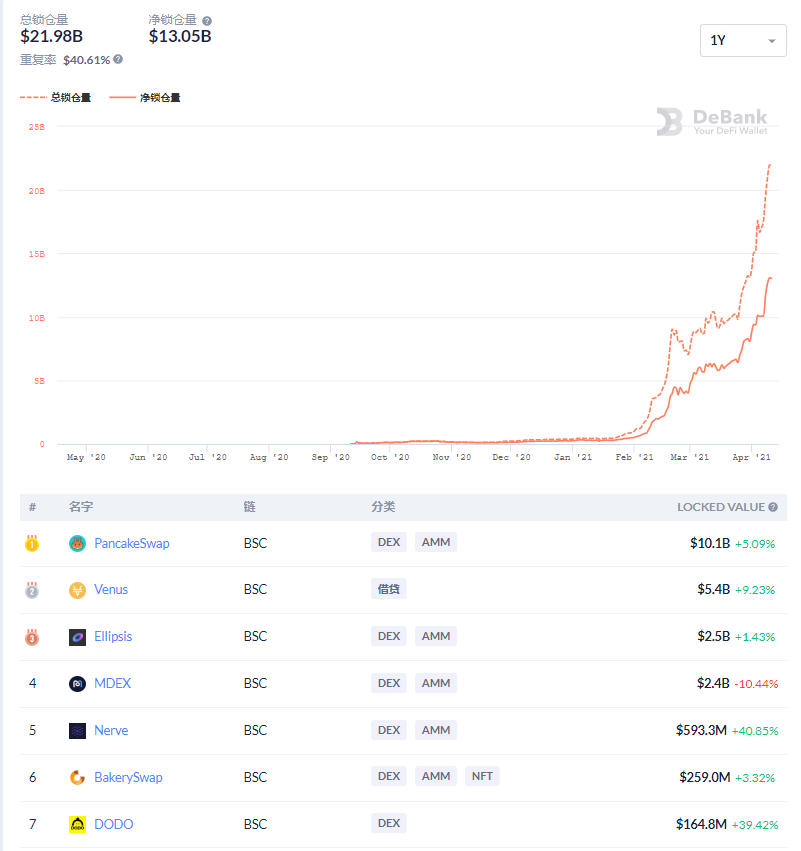The image size is (801, 851).
Task: Click the Nerve logo icon
Action: [78, 731]
